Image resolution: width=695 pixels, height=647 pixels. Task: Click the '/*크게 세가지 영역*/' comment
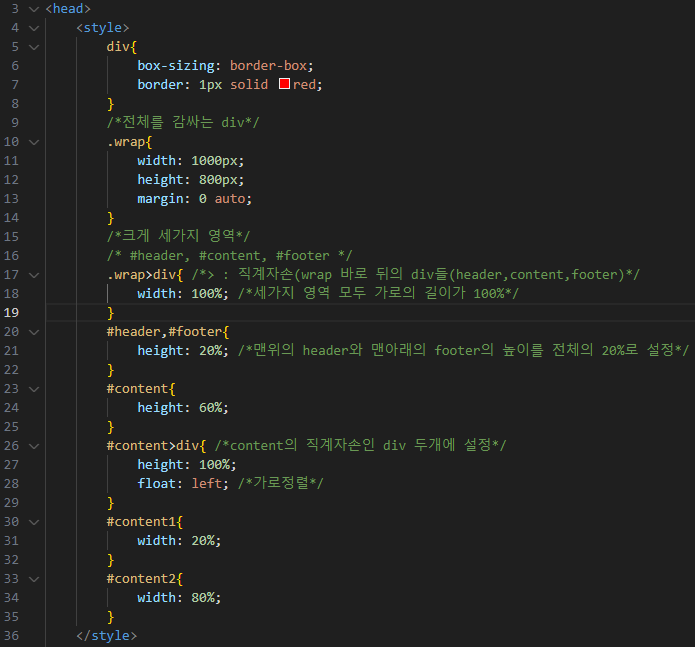[x=179, y=236]
